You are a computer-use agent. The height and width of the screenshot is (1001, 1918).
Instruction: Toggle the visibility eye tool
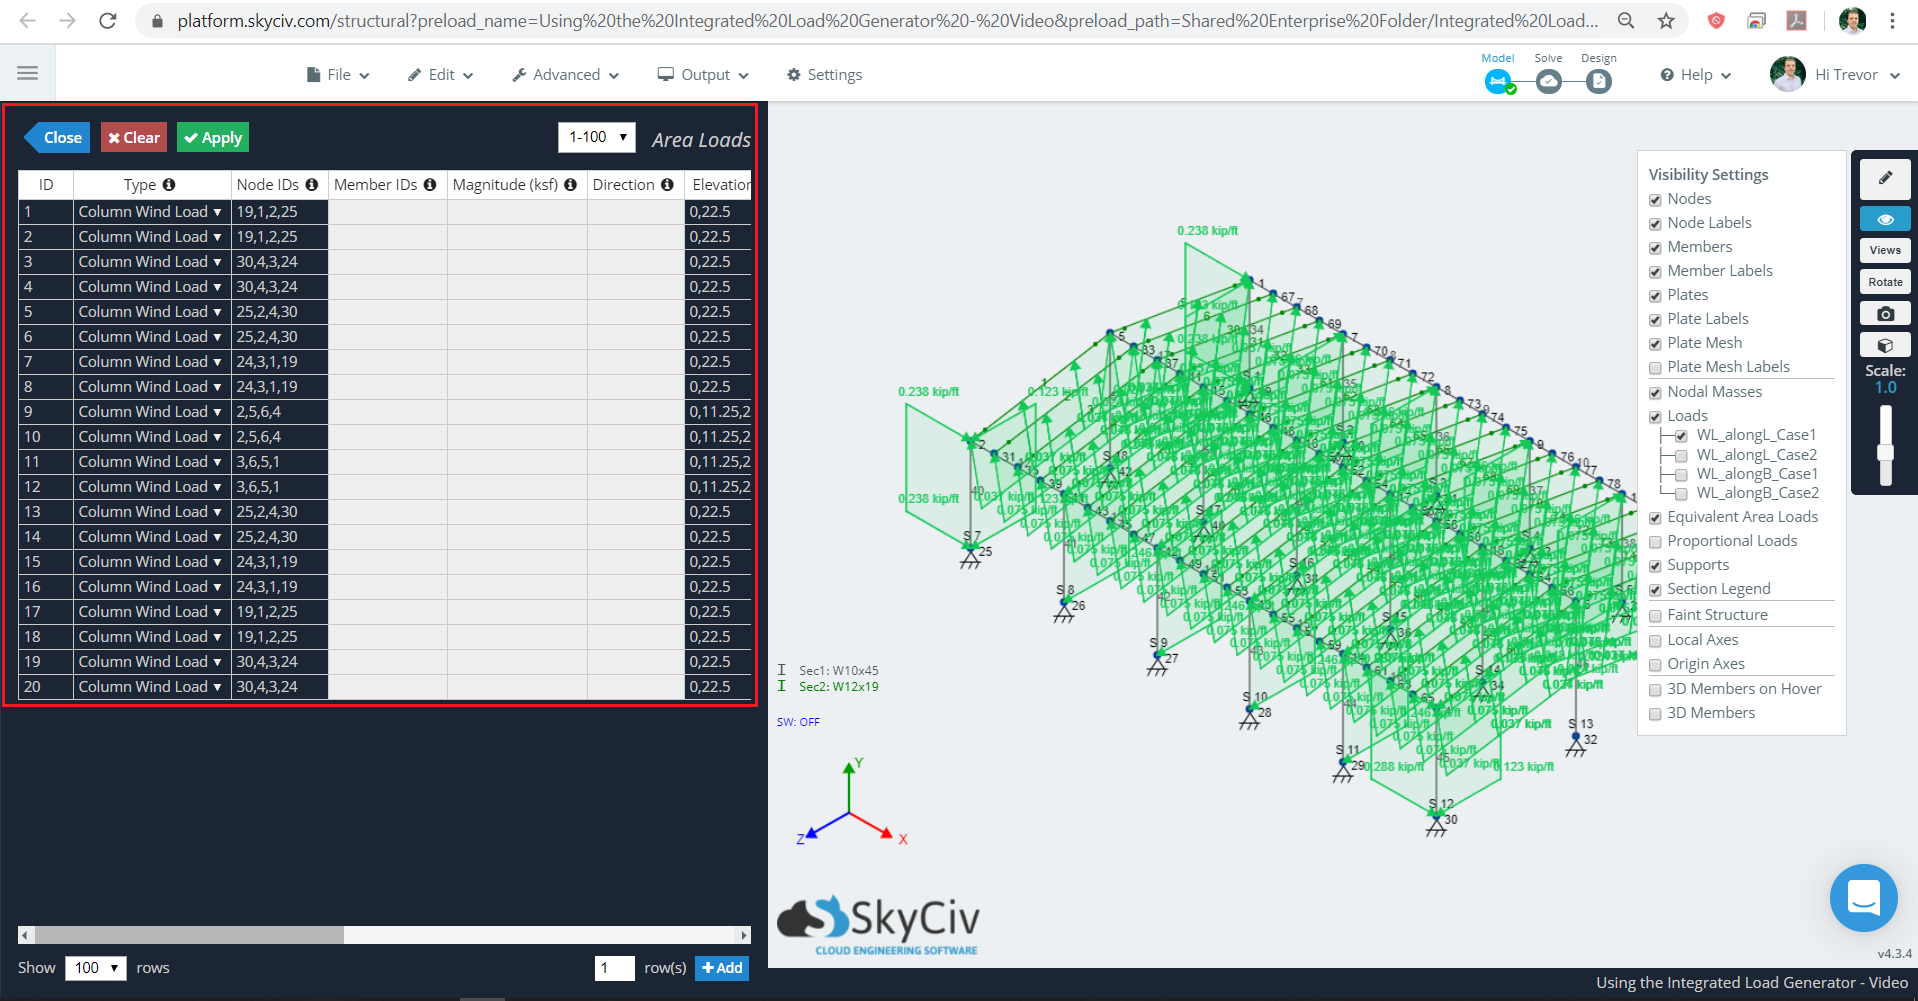click(1884, 218)
